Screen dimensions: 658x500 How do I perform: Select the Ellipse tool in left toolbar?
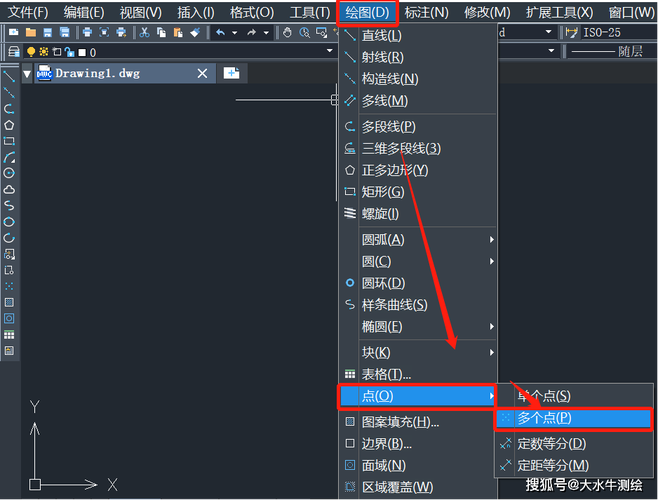click(9, 222)
